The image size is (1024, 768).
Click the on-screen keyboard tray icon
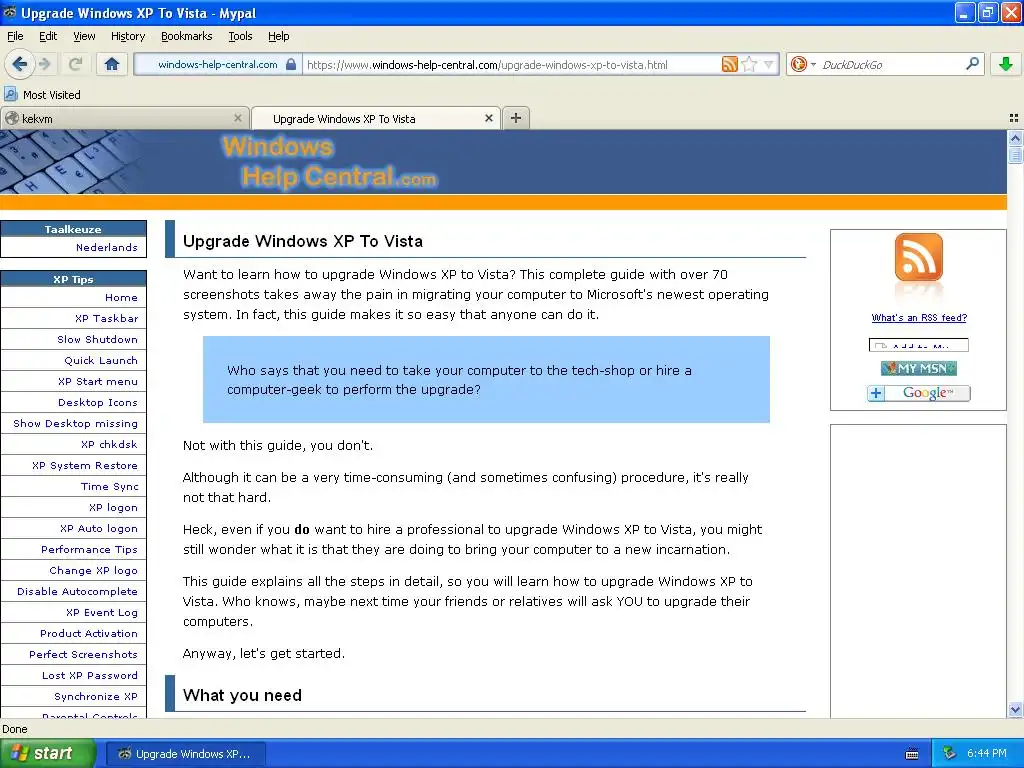point(912,754)
